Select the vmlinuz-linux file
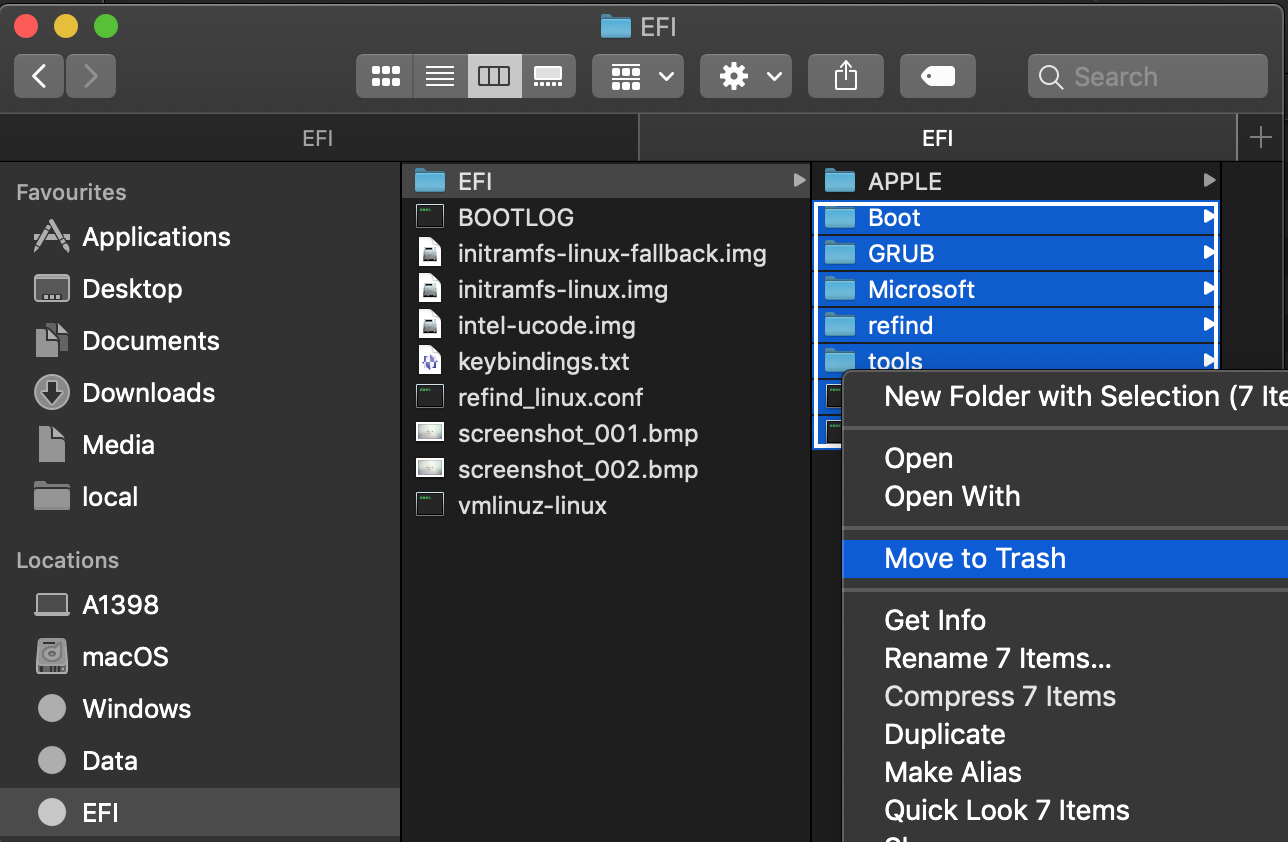 tap(606, 505)
